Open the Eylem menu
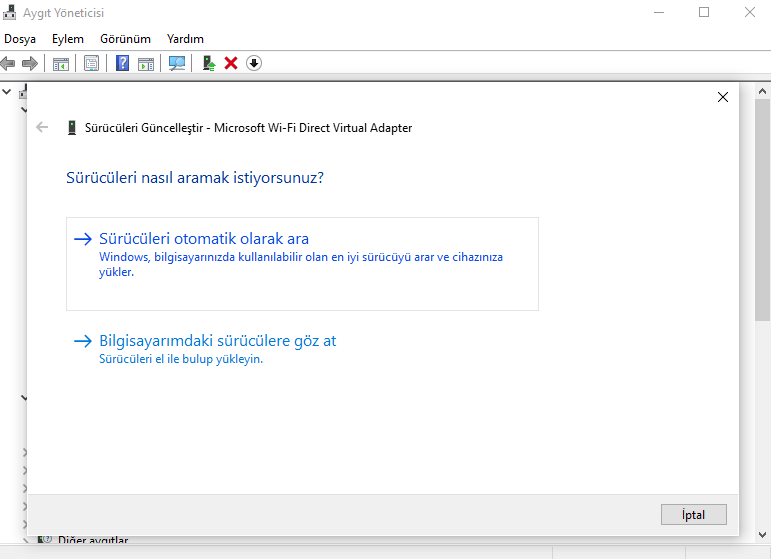The height and width of the screenshot is (559, 771). pyautogui.click(x=68, y=39)
